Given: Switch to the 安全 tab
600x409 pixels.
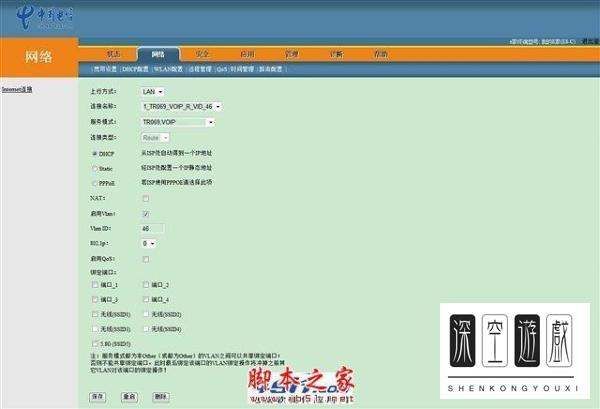Looking at the screenshot, I should pyautogui.click(x=202, y=54).
